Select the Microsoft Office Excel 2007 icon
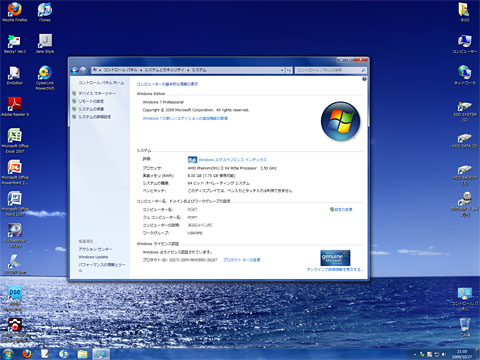This screenshot has width=480, height=360. click(x=15, y=140)
